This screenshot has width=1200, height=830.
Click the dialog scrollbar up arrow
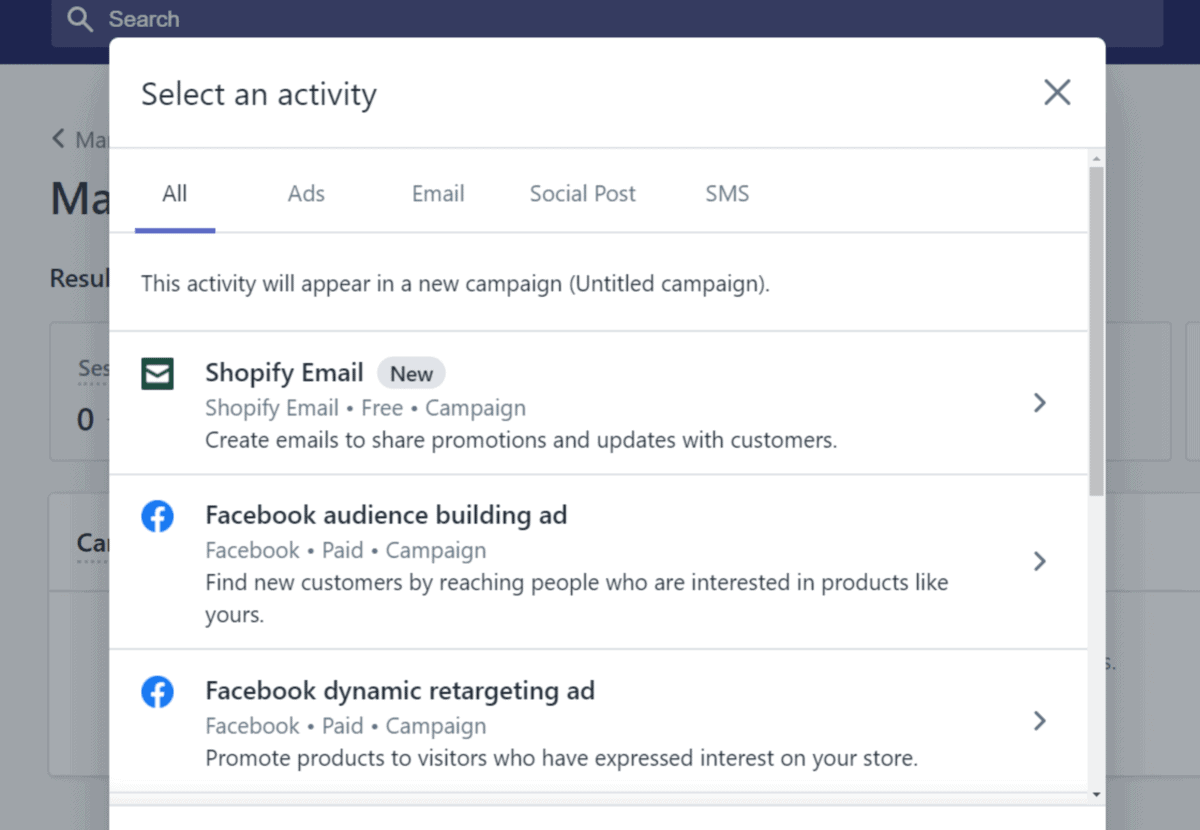(1097, 159)
